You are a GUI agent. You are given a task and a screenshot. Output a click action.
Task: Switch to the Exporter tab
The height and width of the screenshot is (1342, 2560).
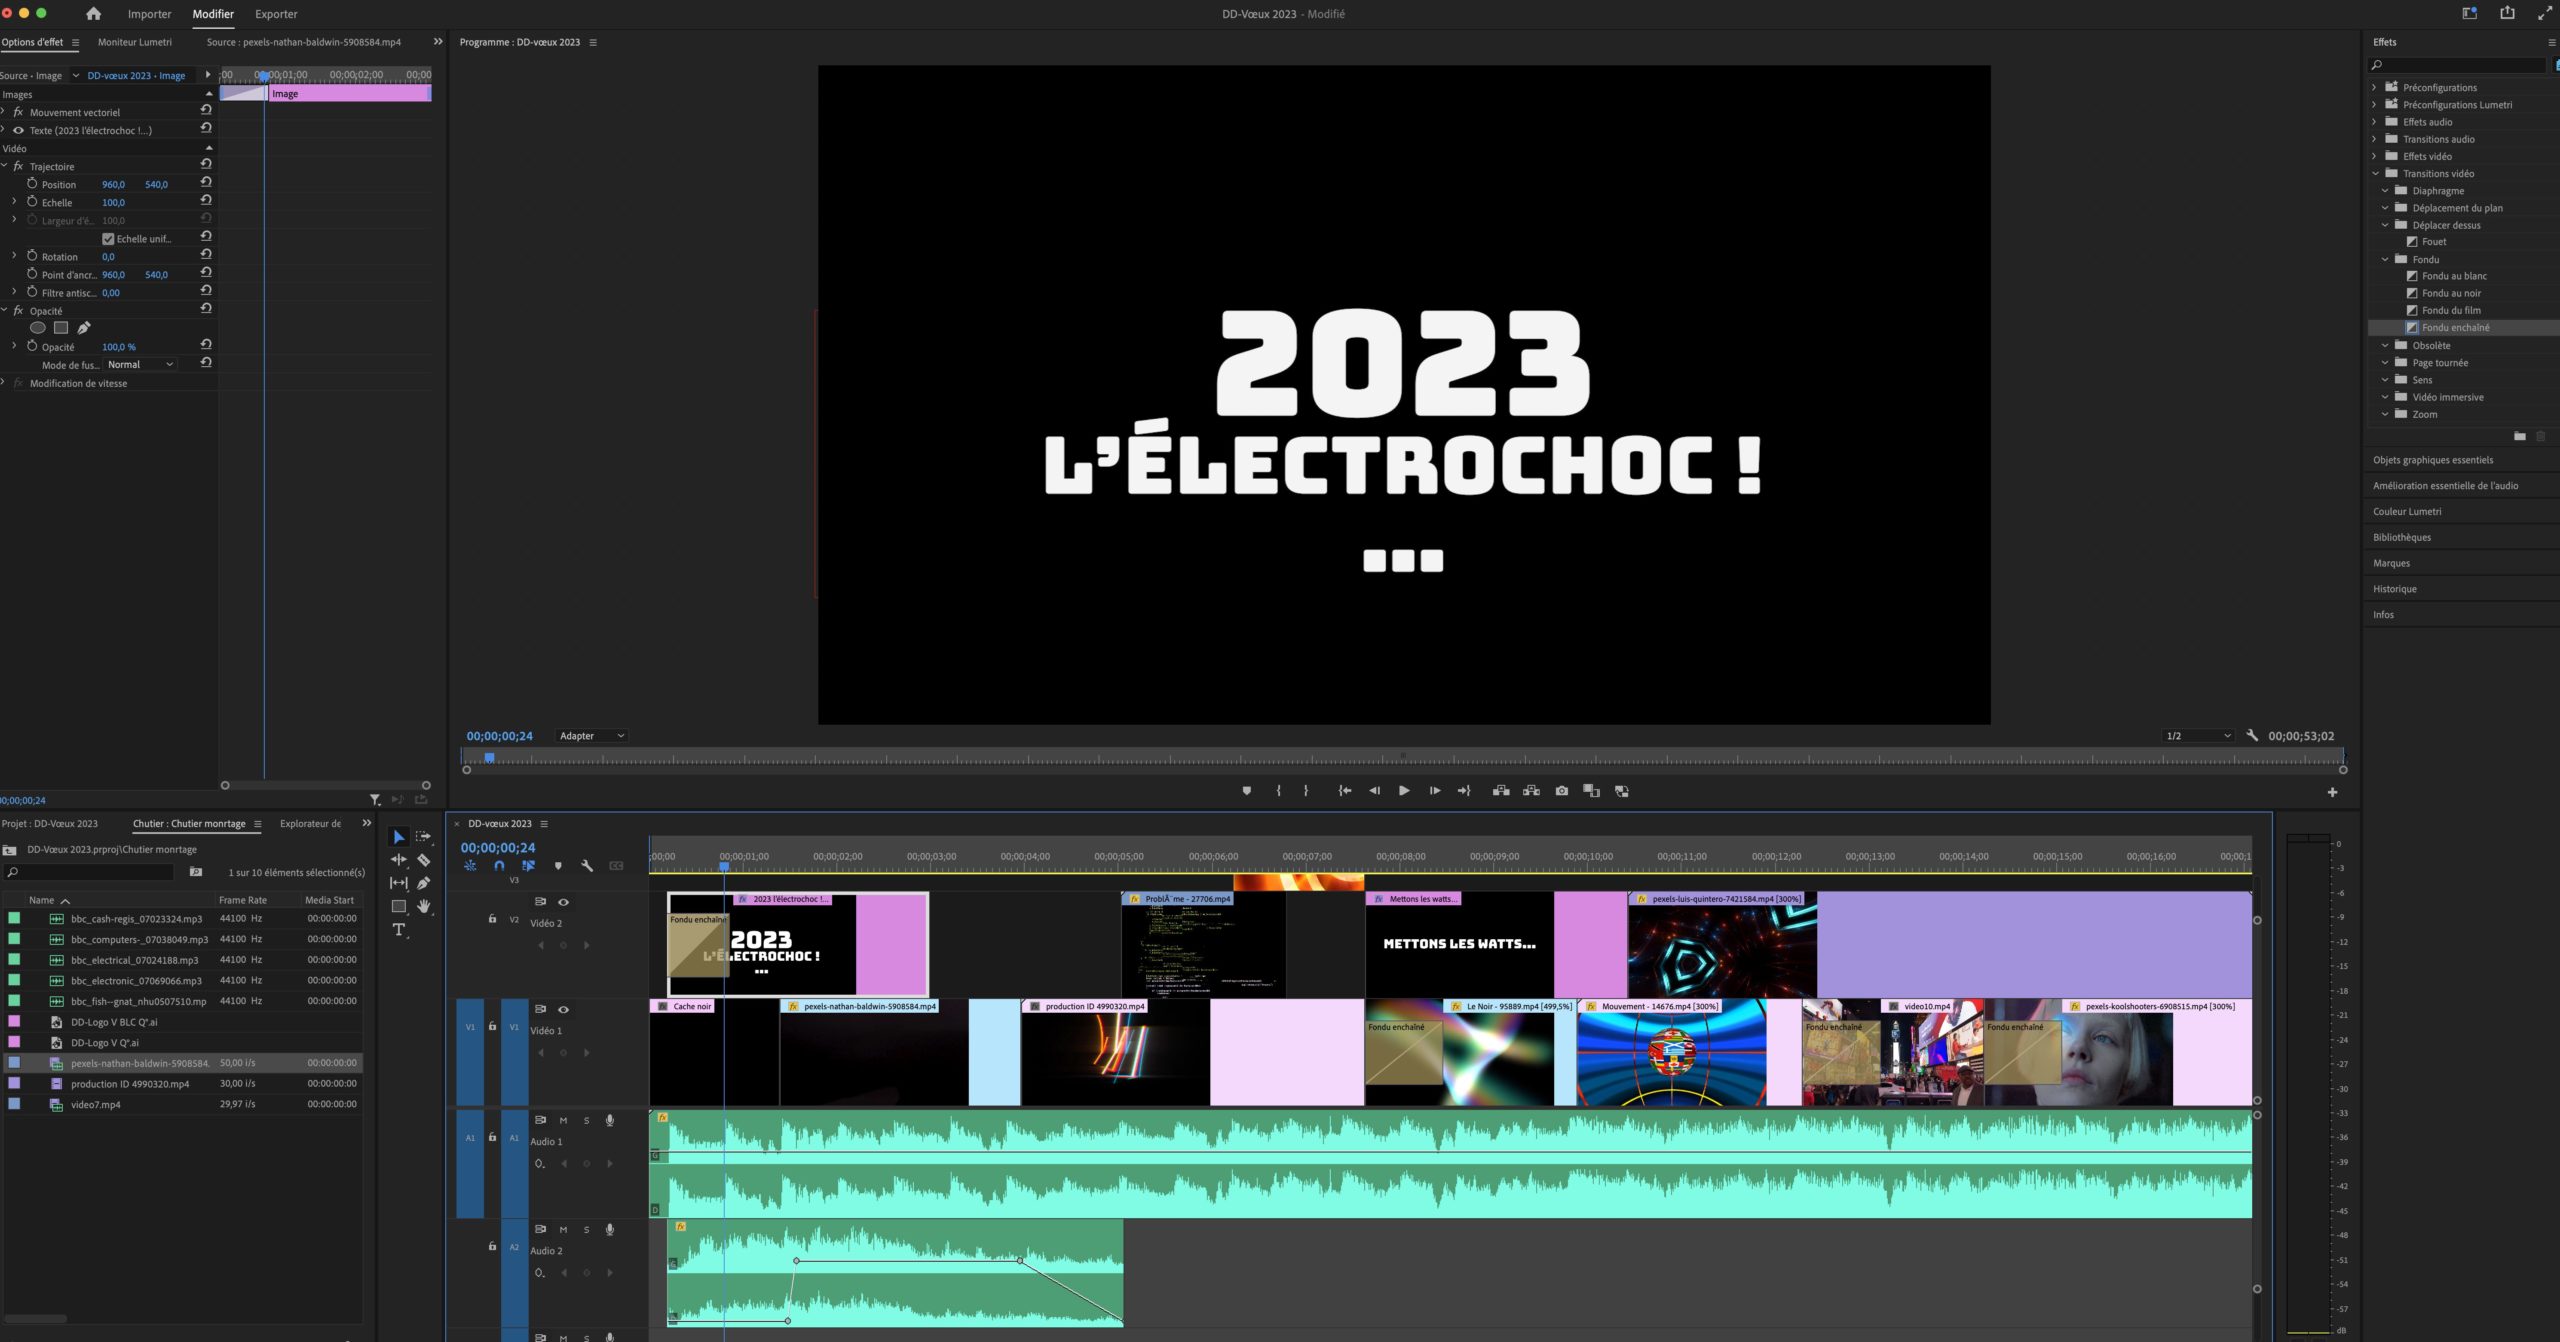[276, 14]
